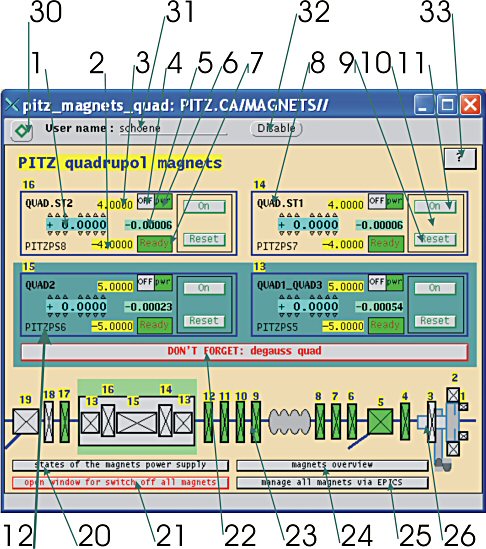
Task: Open the magnets overview
Action: pyautogui.click(x=332, y=465)
